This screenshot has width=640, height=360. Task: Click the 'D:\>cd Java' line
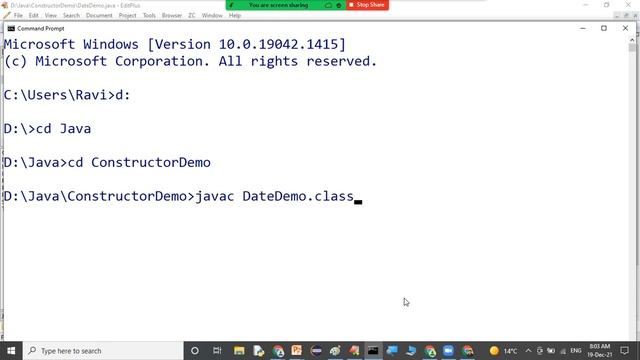[47, 129]
